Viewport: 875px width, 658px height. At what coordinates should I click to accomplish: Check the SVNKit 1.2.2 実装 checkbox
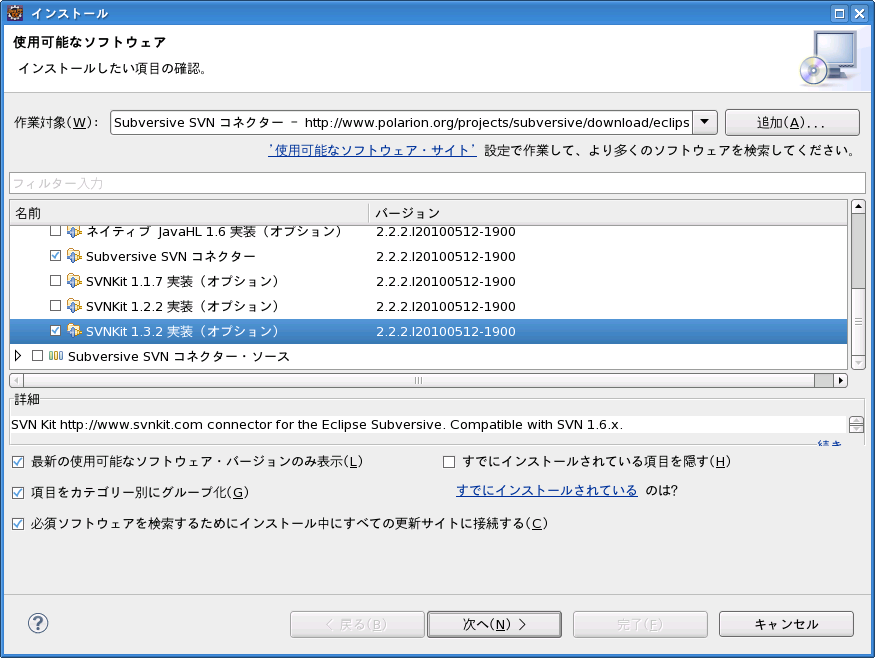(x=55, y=306)
